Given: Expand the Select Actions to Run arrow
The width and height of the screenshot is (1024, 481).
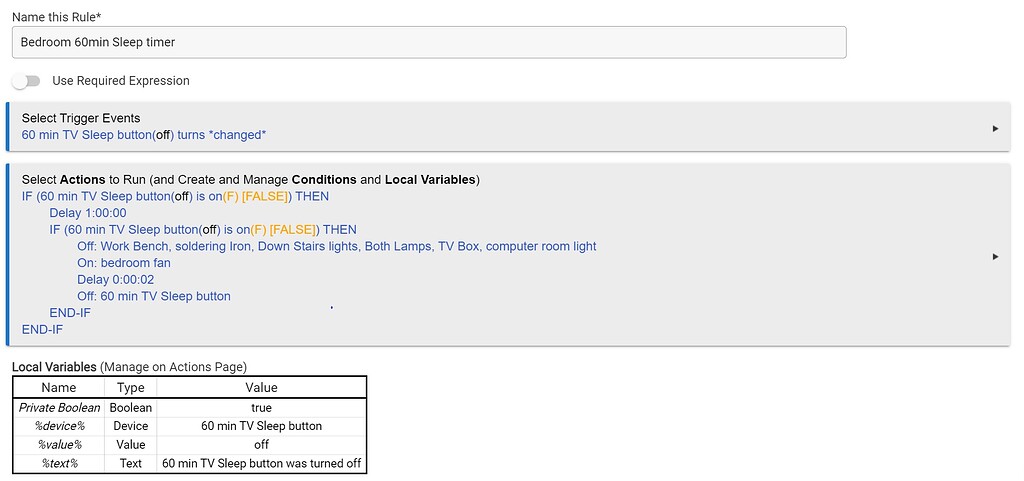Looking at the screenshot, I should (995, 256).
